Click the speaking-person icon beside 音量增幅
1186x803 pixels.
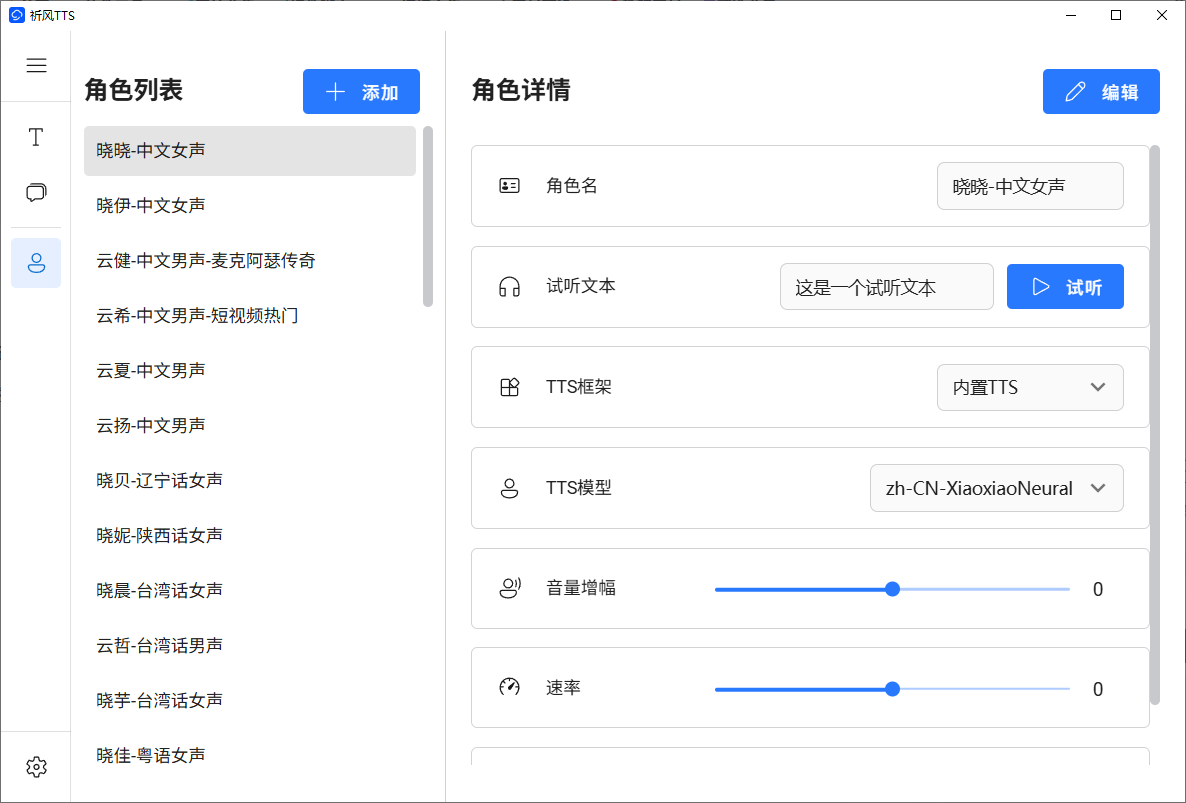pyautogui.click(x=510, y=588)
